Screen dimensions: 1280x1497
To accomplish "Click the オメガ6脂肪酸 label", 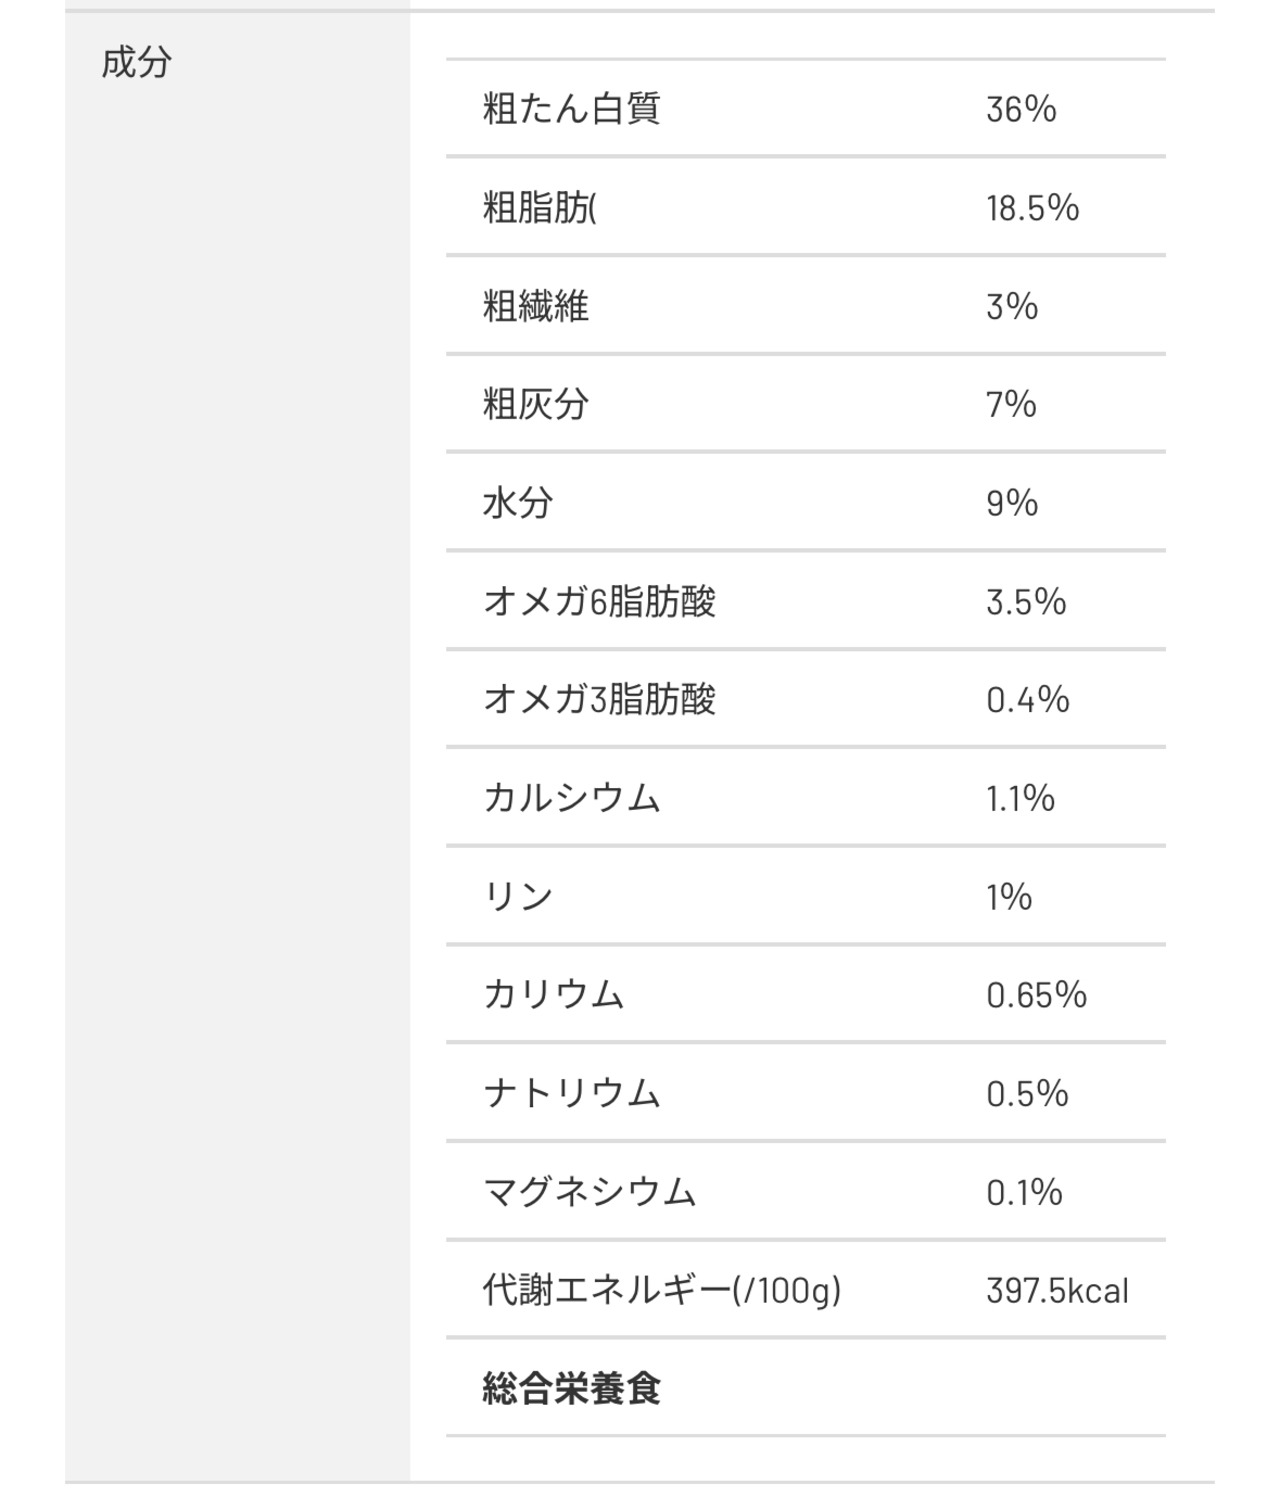I will [599, 601].
